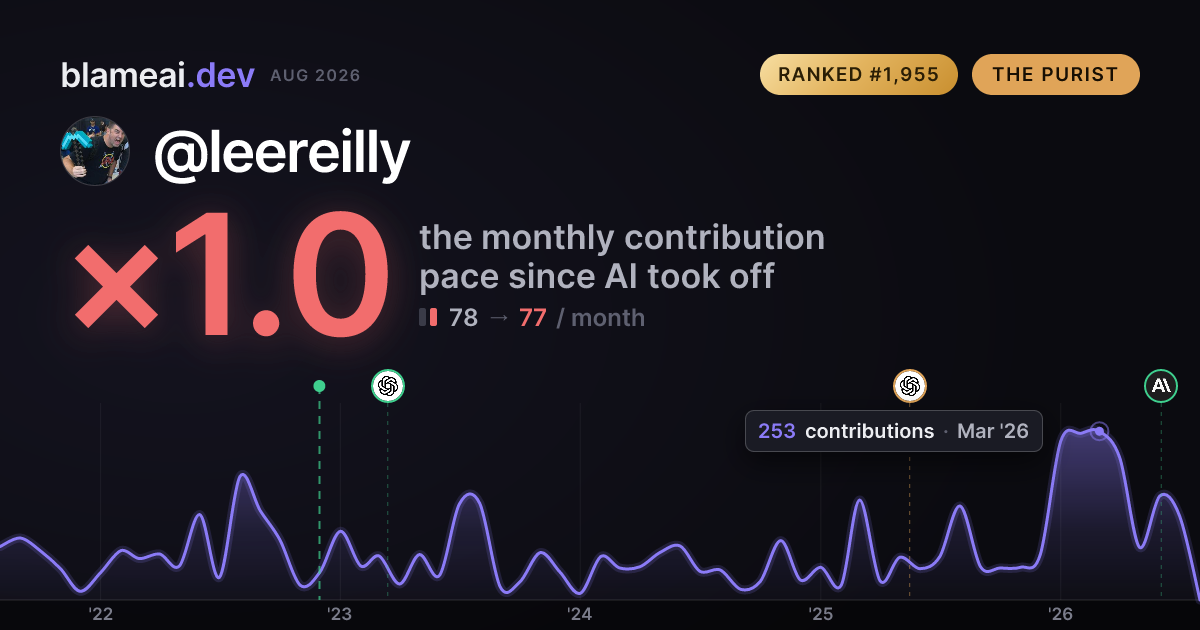This screenshot has width=1200, height=630.
Task: Click the orange-ringed OpenAI marker icon
Action: click(x=909, y=386)
